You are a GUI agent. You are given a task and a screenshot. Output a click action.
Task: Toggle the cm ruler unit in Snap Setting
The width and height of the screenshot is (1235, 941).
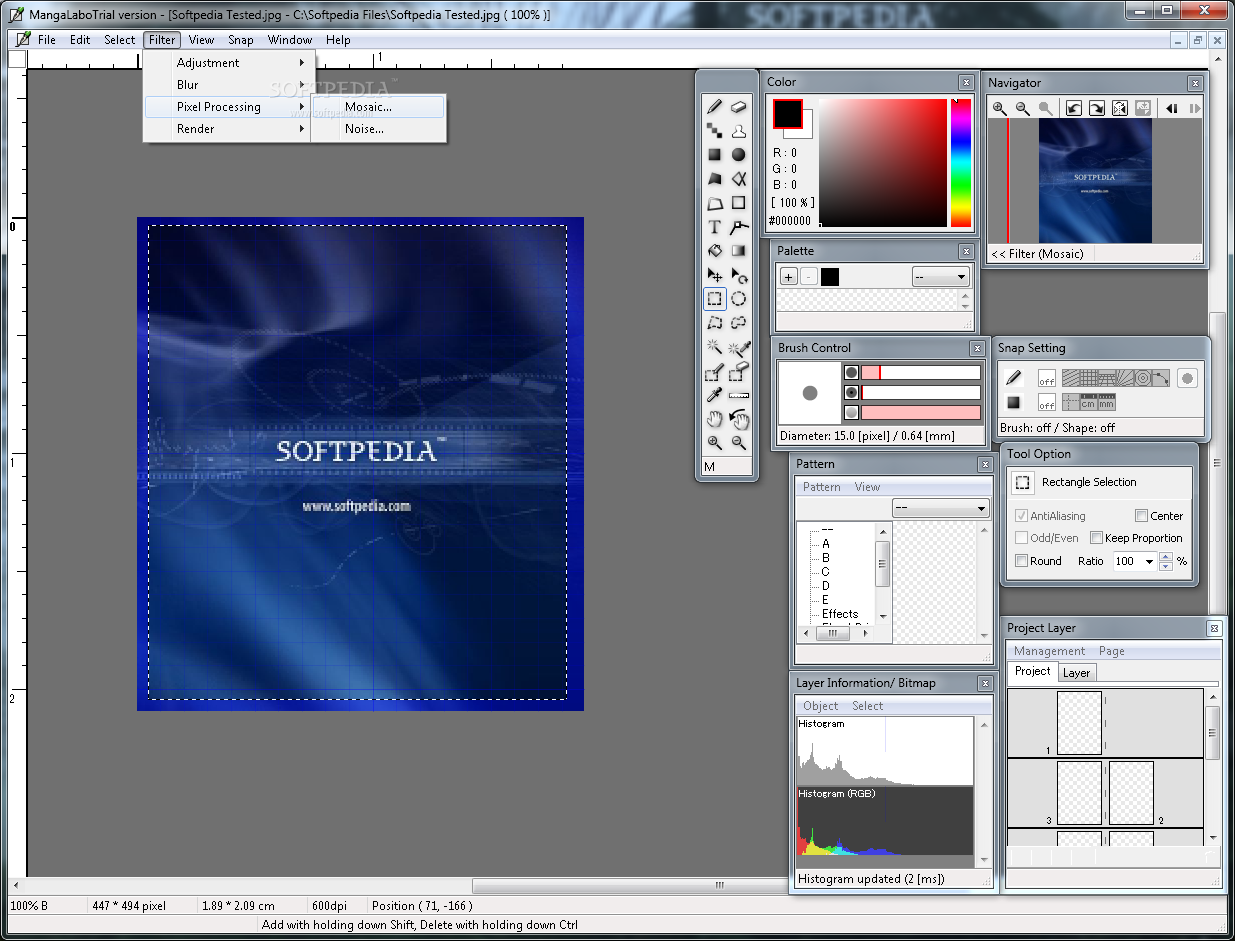(1088, 402)
